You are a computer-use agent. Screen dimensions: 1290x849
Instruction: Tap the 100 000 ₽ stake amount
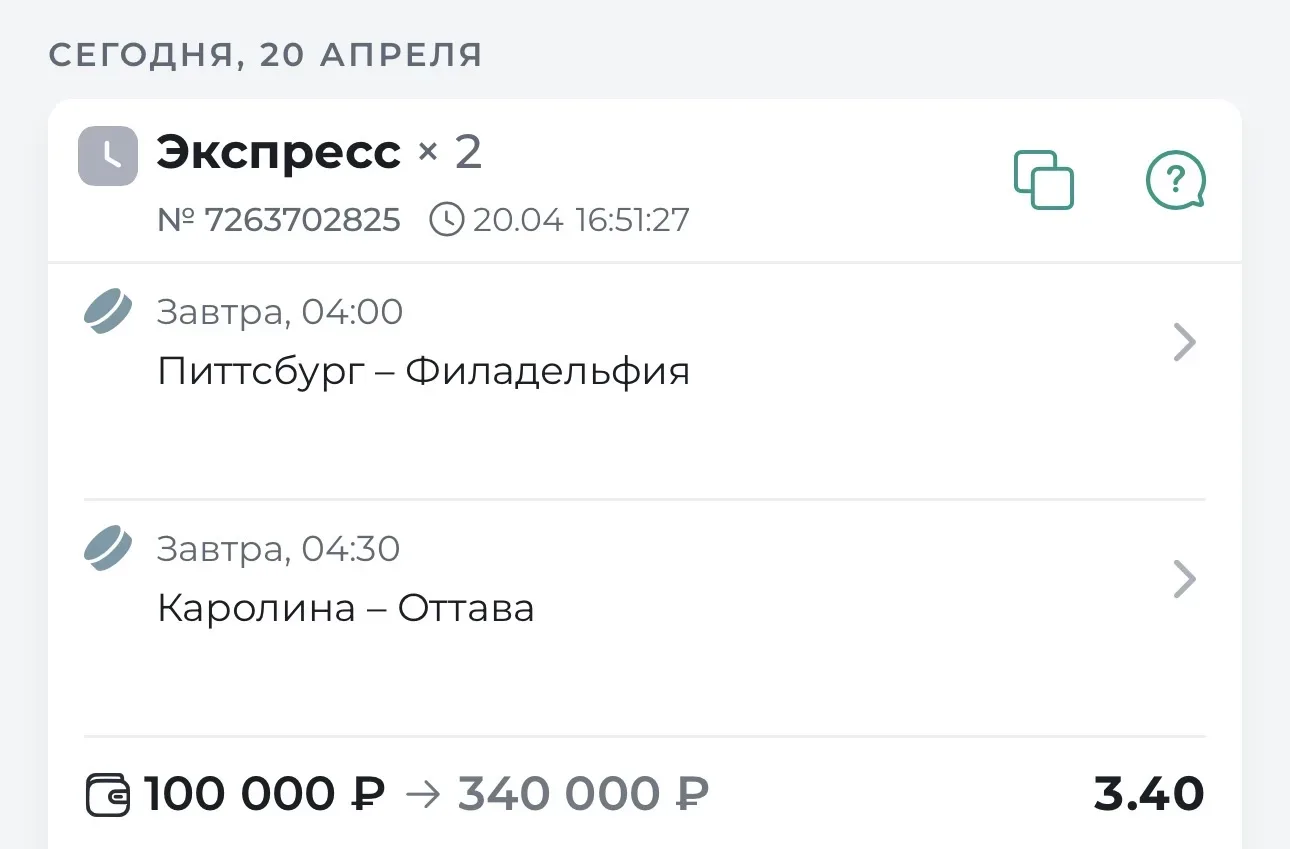coord(265,794)
